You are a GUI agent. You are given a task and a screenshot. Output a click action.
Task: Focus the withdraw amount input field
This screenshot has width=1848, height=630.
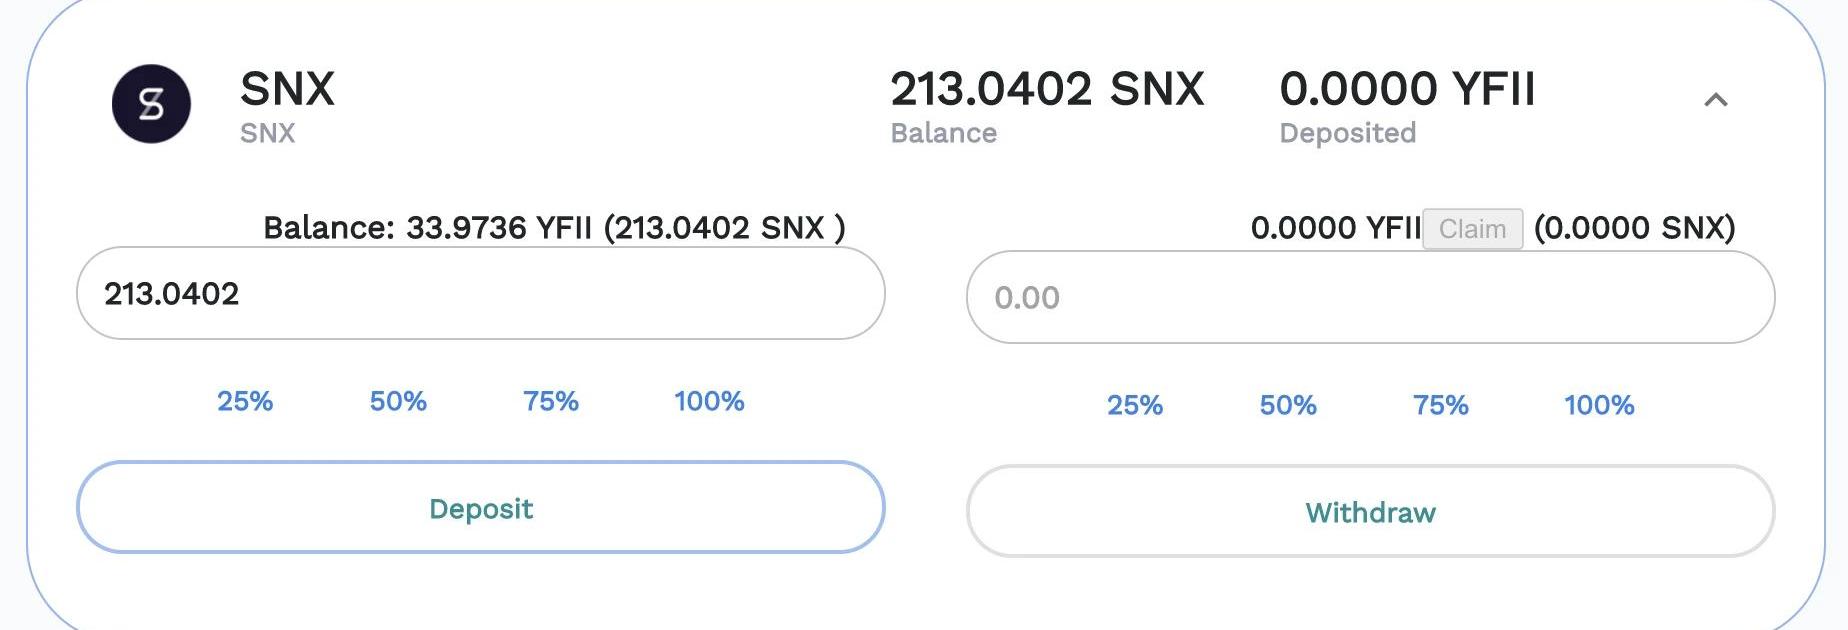click(1370, 298)
